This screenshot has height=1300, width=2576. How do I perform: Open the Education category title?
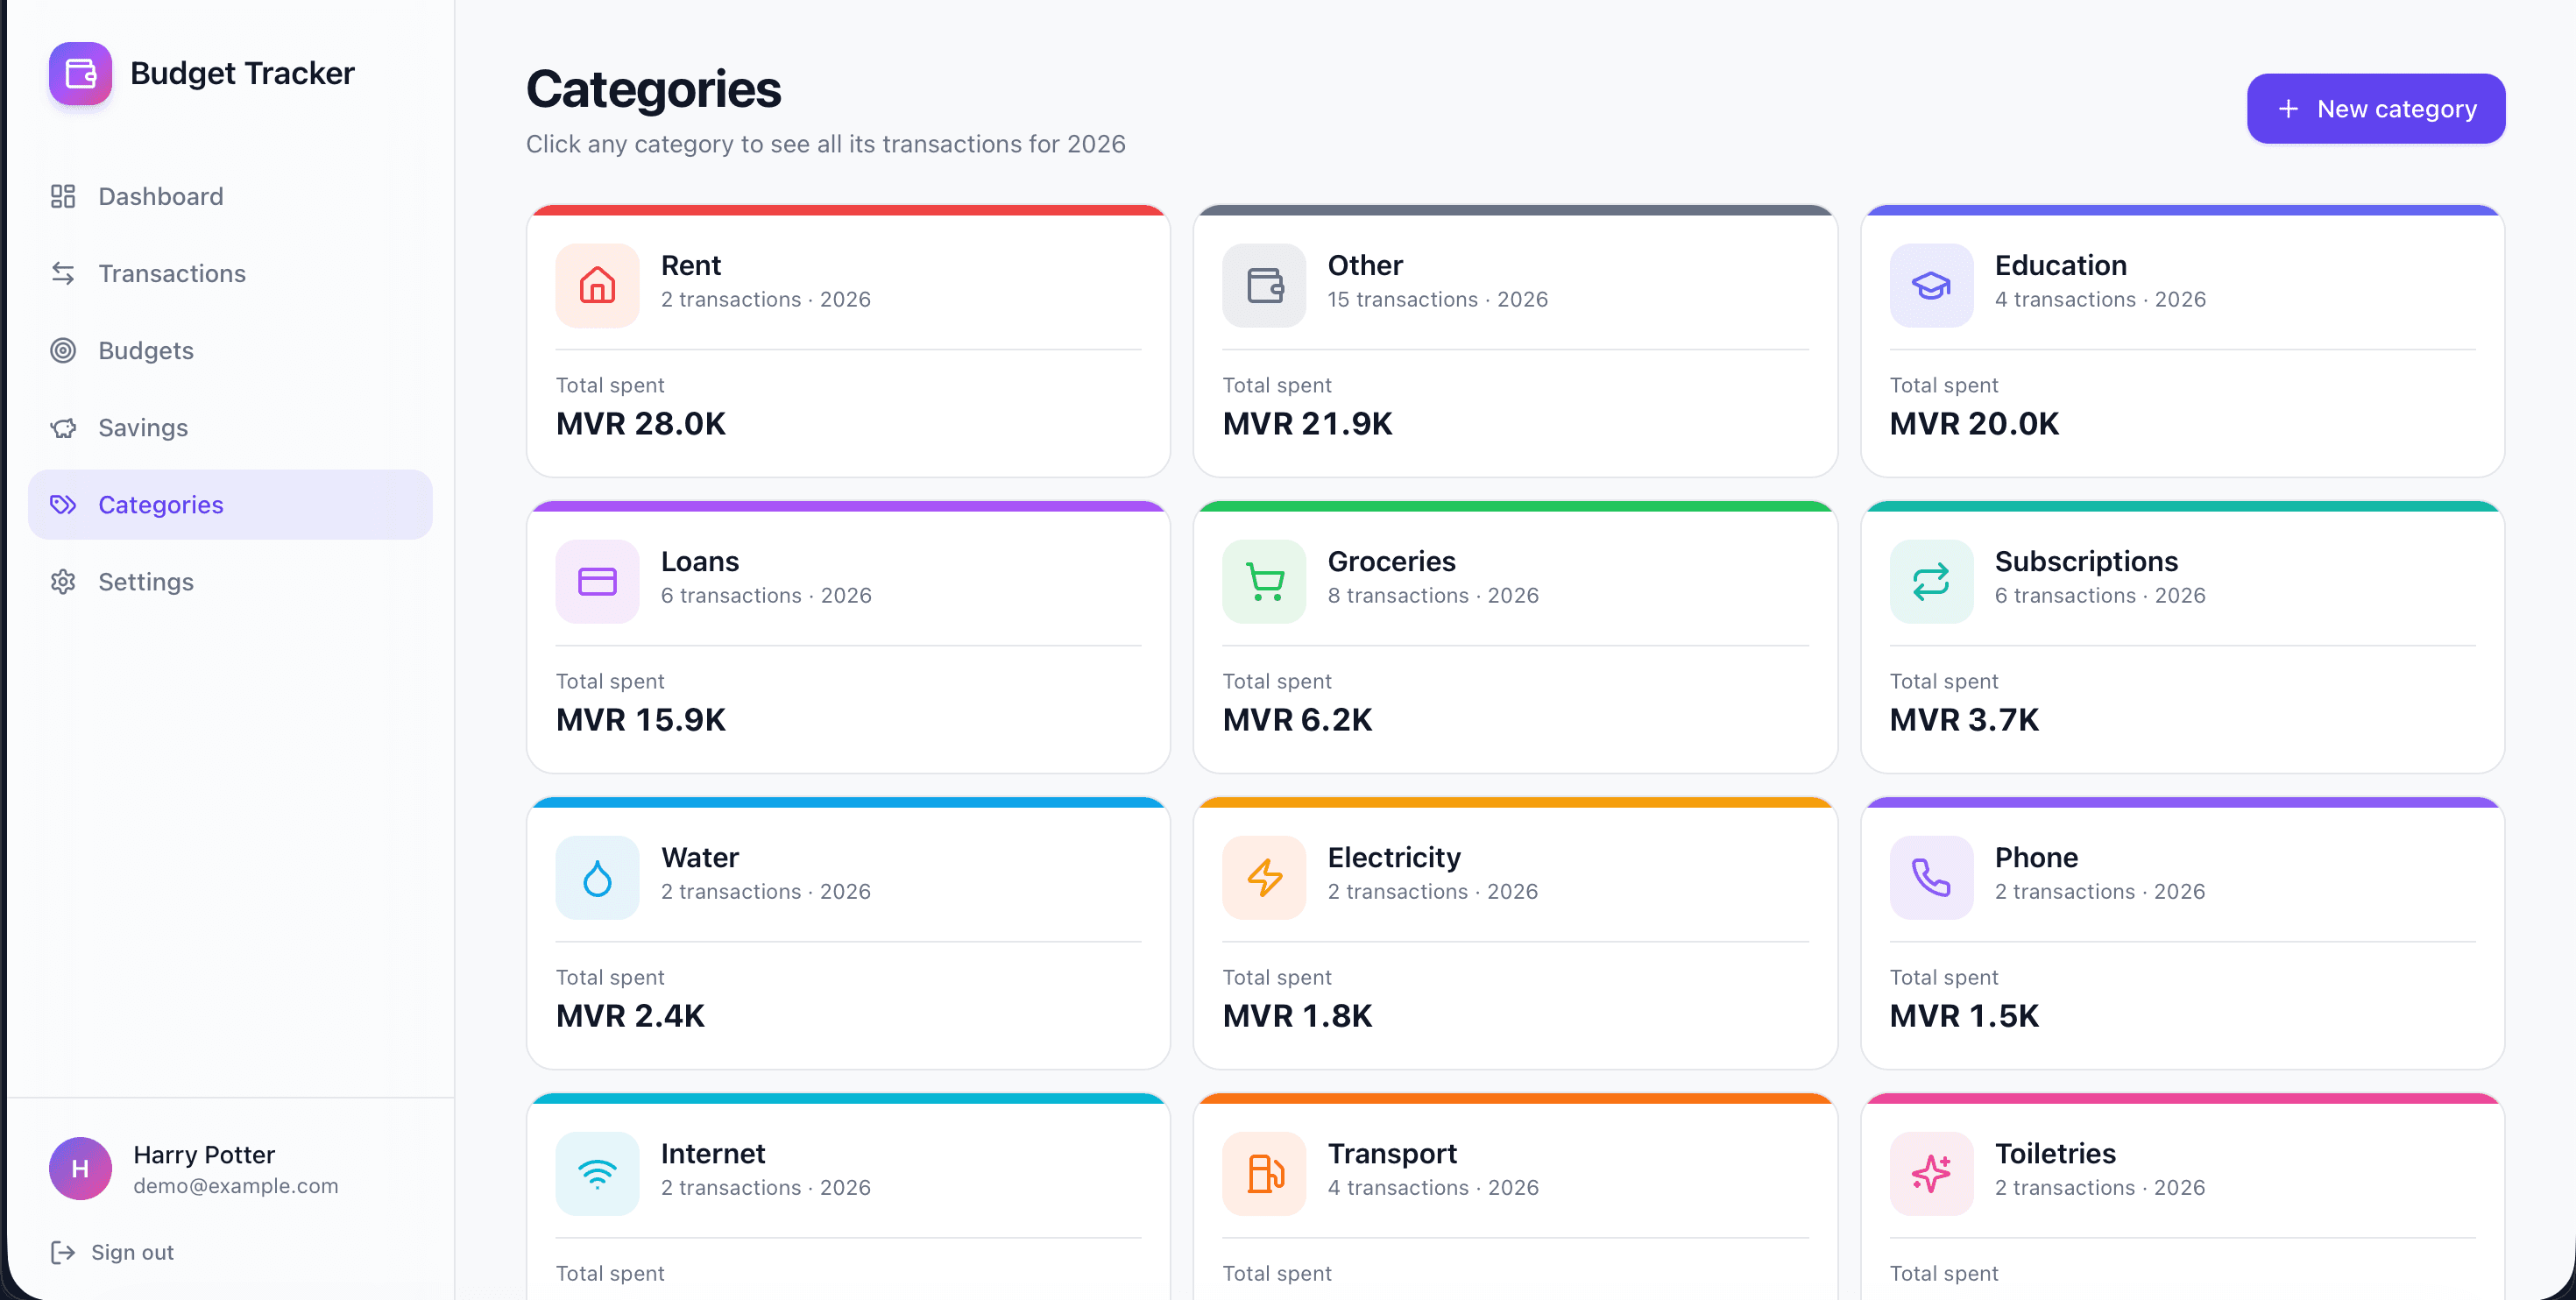pos(2060,265)
